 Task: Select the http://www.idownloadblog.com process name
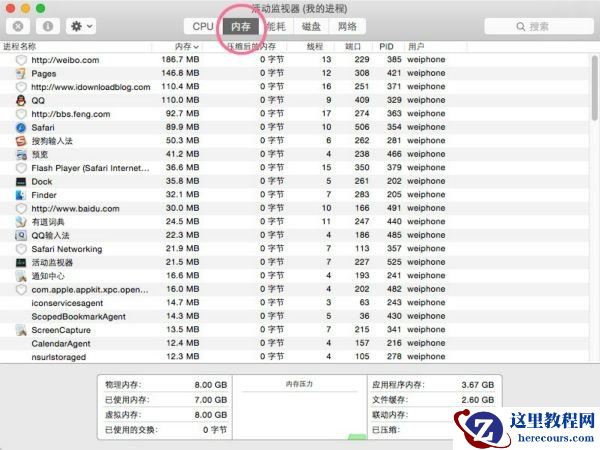91,87
